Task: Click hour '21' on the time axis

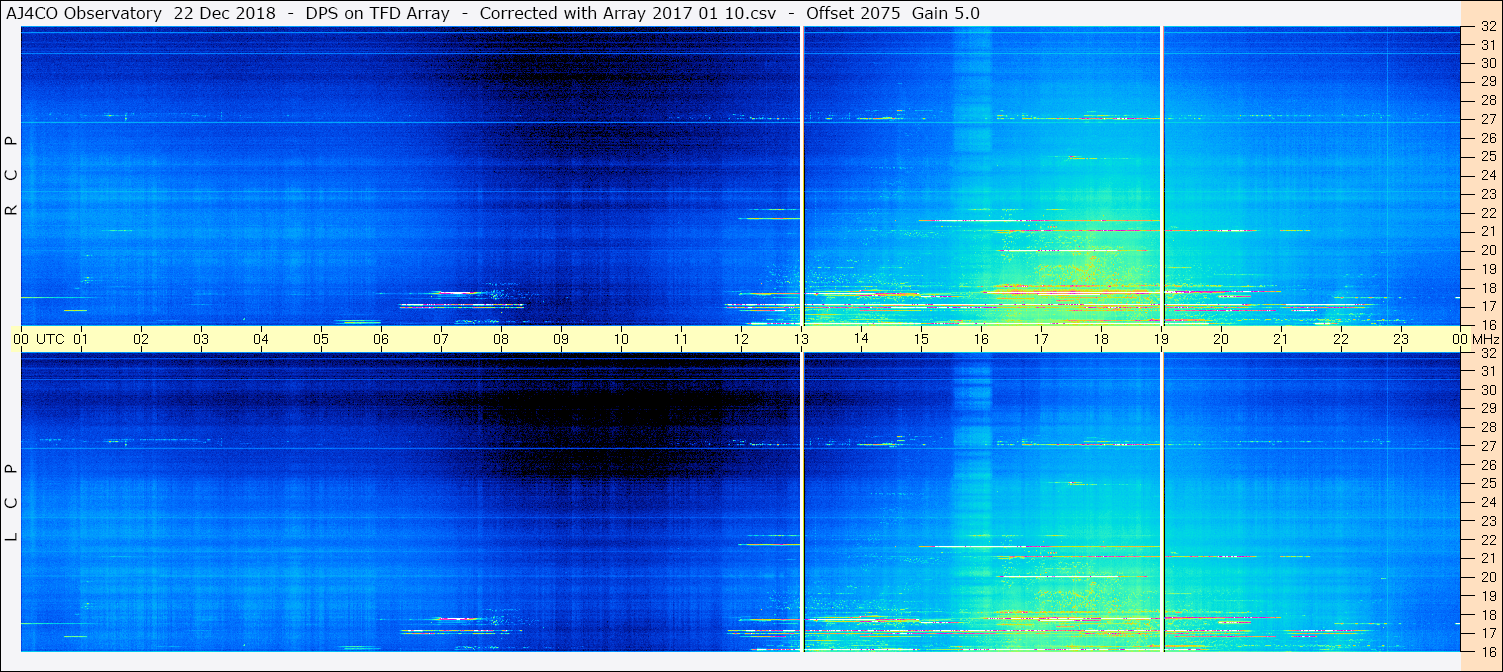Action: [x=1281, y=339]
